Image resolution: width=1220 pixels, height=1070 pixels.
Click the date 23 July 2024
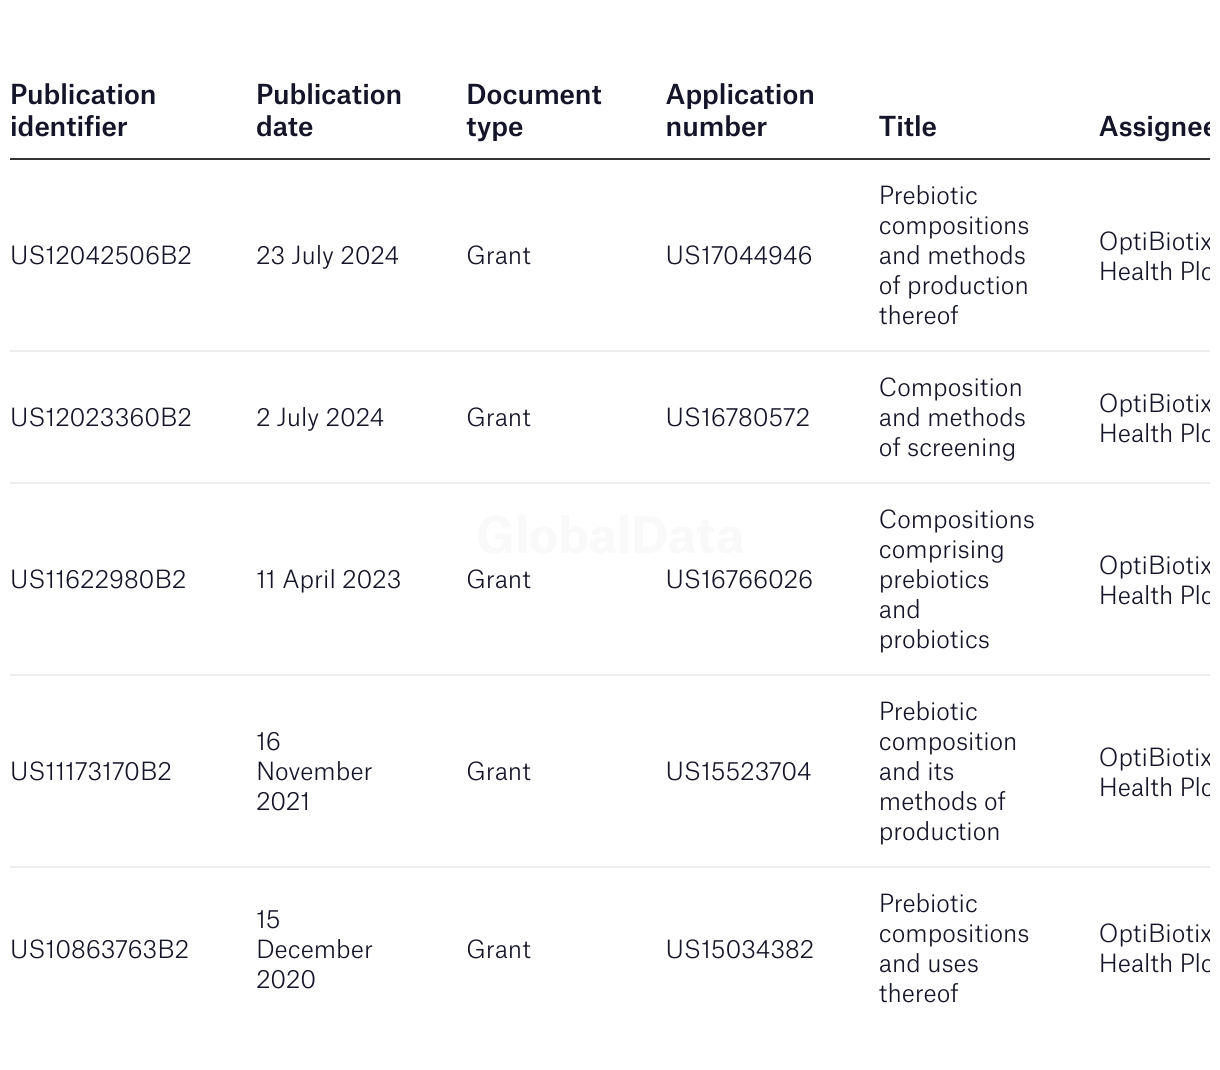coord(327,256)
